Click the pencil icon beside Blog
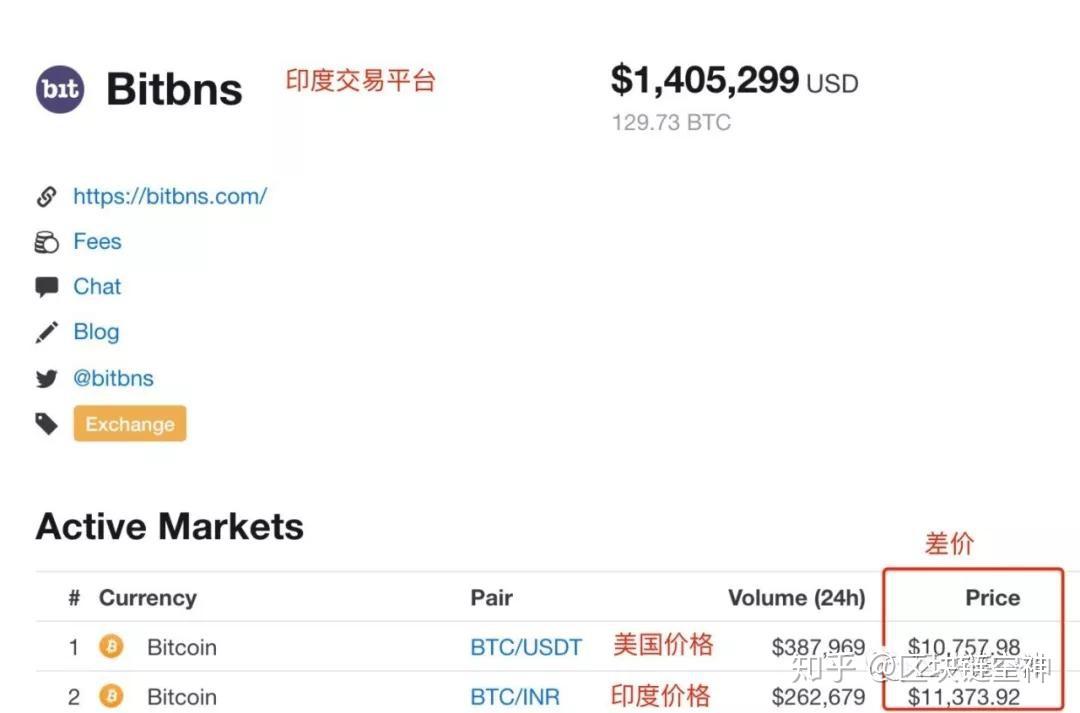This screenshot has width=1080, height=713. tap(46, 333)
